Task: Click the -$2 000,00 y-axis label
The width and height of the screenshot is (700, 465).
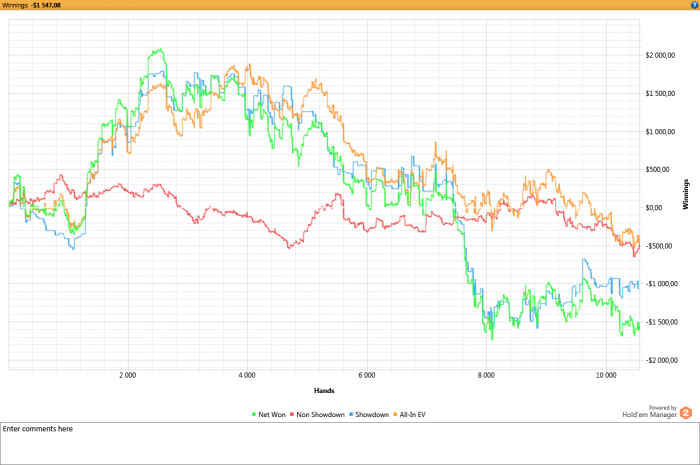Action: [658, 360]
